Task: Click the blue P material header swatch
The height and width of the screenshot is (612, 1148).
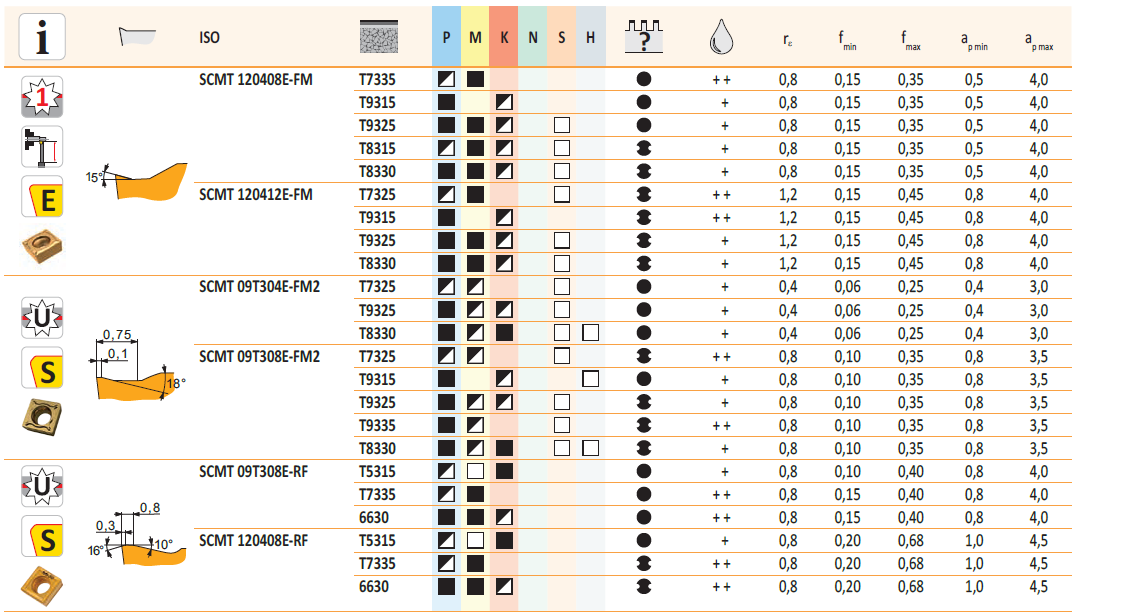Action: pyautogui.click(x=446, y=38)
